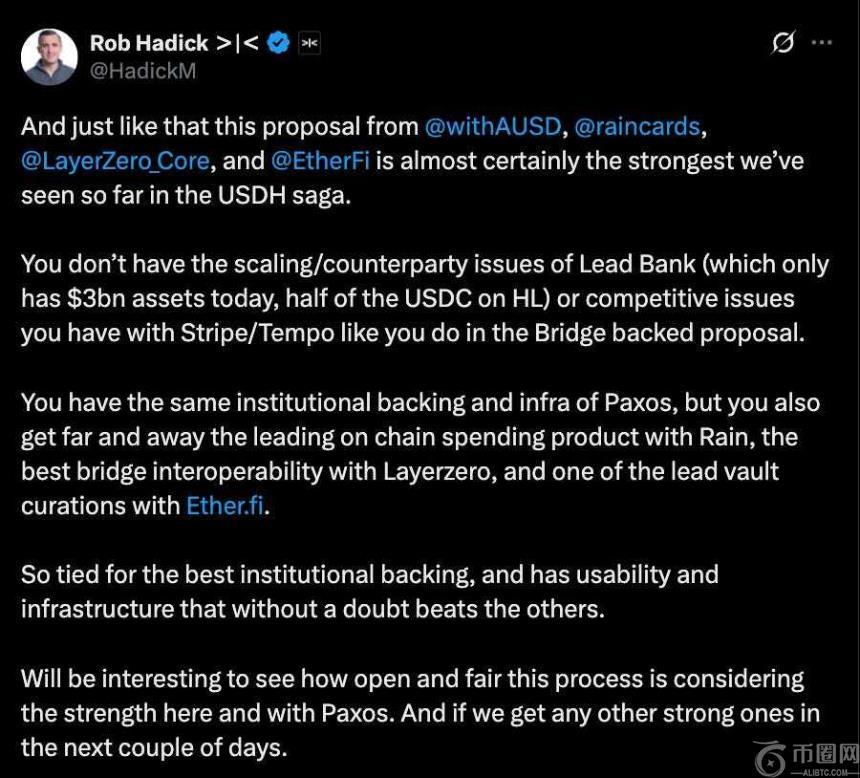
Task: Click the paragraph starting "You have the same institutional"
Action: pos(420,454)
